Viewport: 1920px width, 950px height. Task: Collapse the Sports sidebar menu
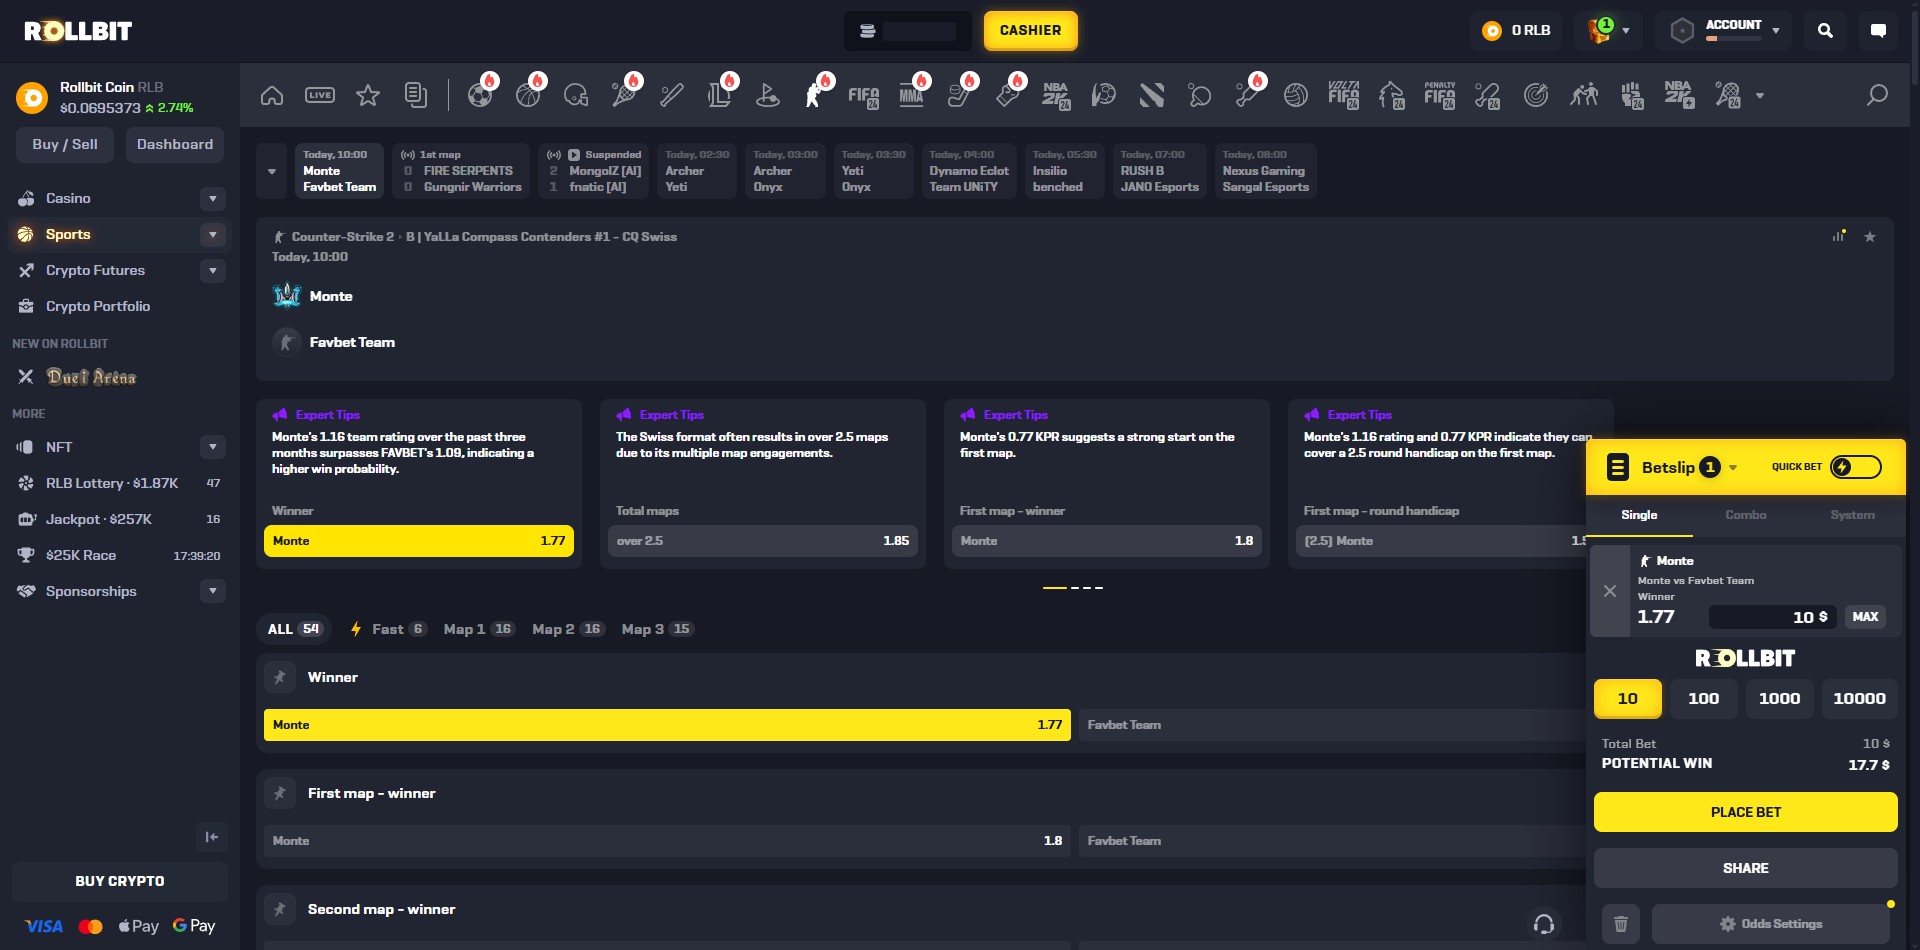click(x=213, y=234)
